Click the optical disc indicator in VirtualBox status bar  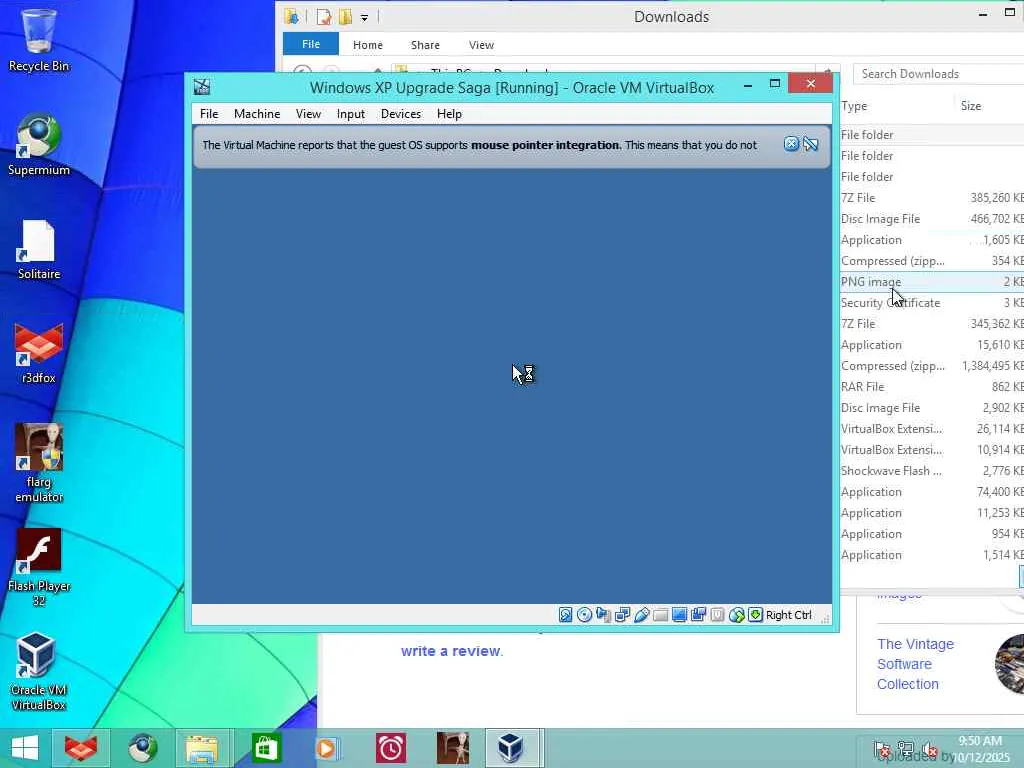click(584, 615)
